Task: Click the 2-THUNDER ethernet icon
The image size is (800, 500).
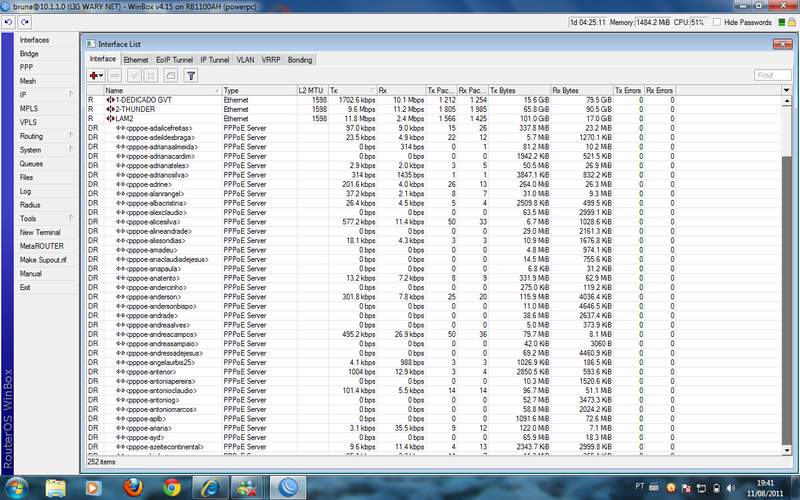Action: point(110,109)
